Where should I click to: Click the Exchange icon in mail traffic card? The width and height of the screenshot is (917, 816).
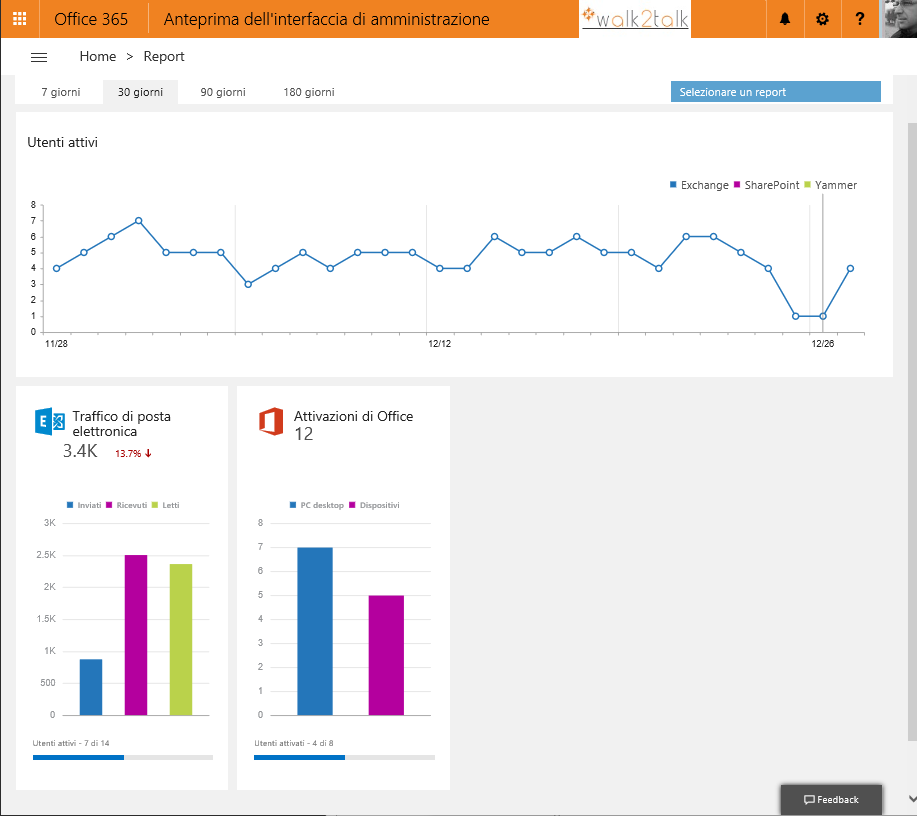click(x=50, y=421)
